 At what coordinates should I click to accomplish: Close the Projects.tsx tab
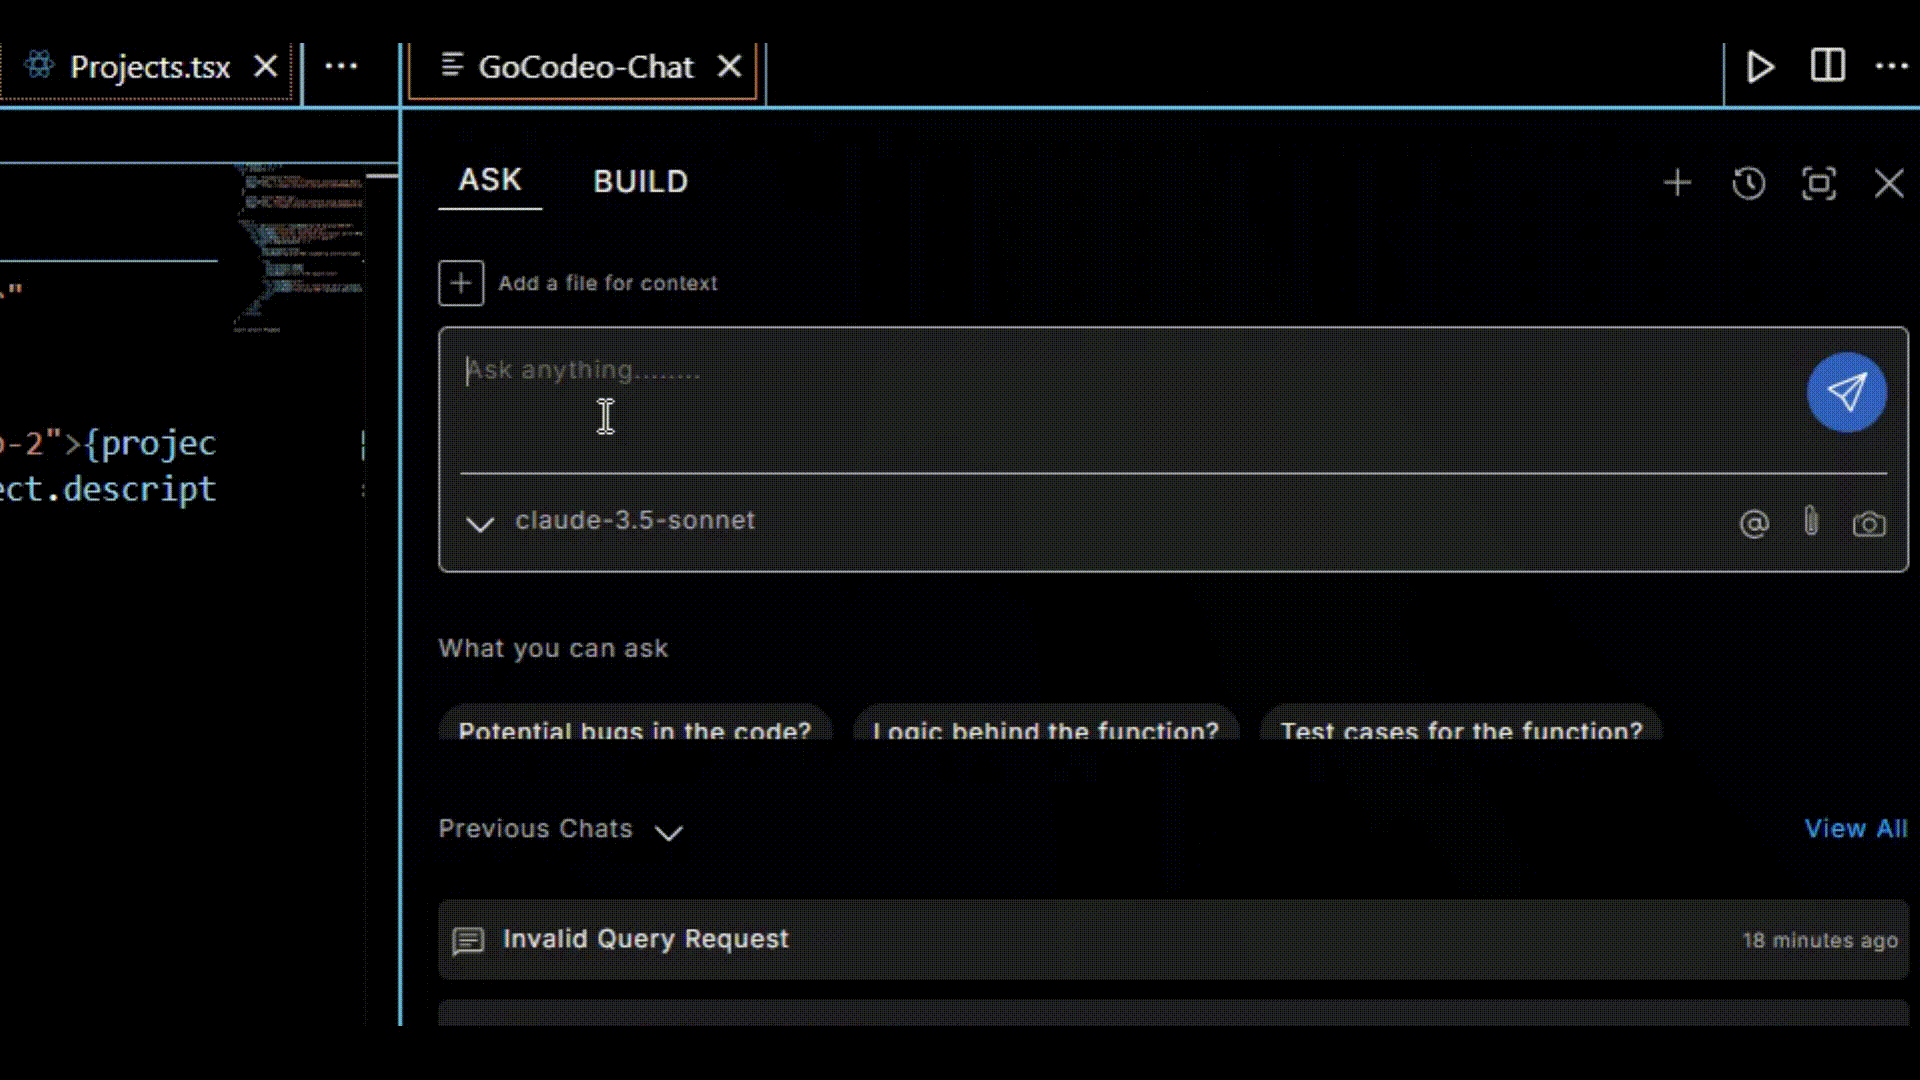(266, 67)
